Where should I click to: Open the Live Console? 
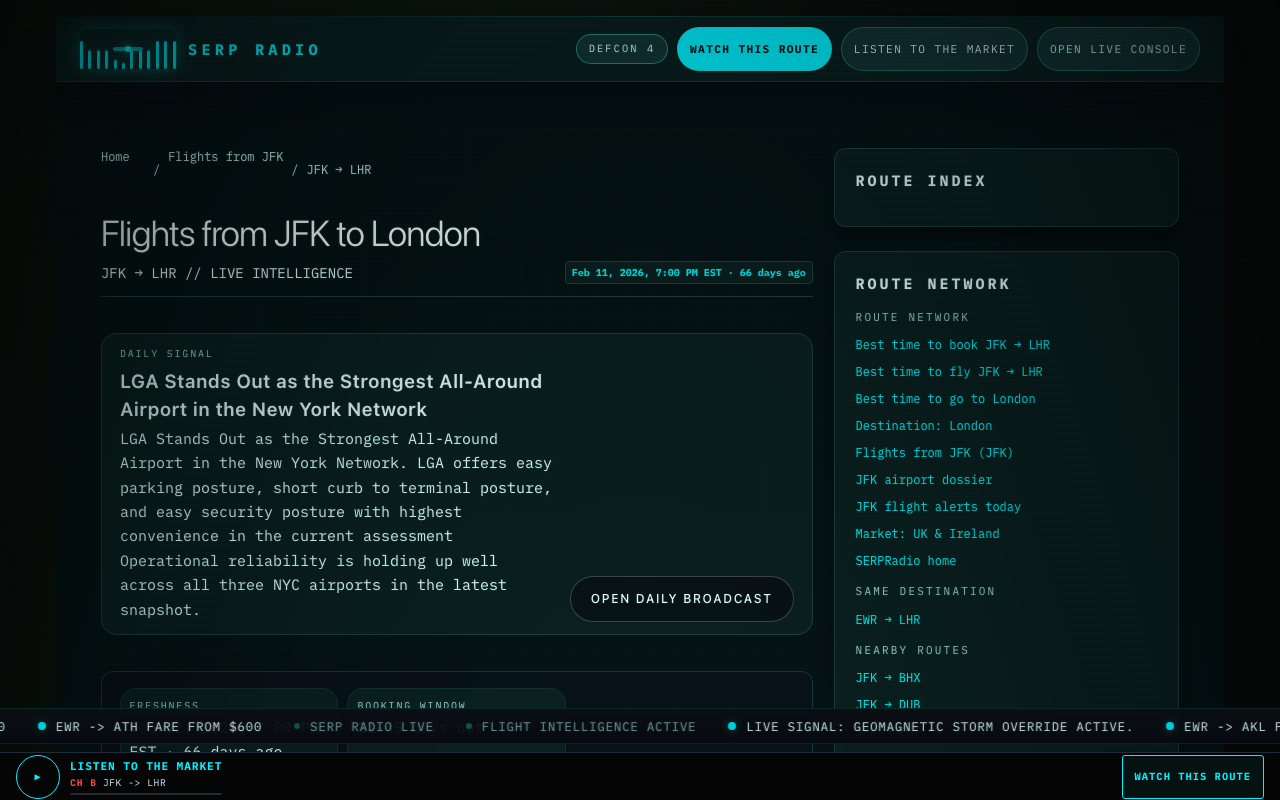(1117, 49)
